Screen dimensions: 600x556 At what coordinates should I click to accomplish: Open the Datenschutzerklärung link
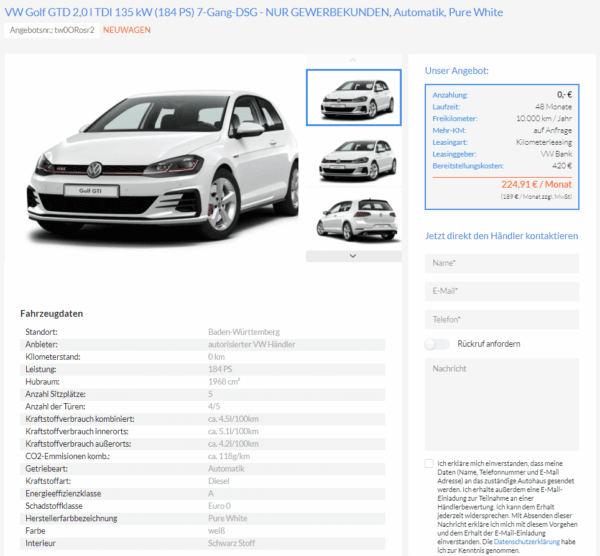tap(527, 542)
